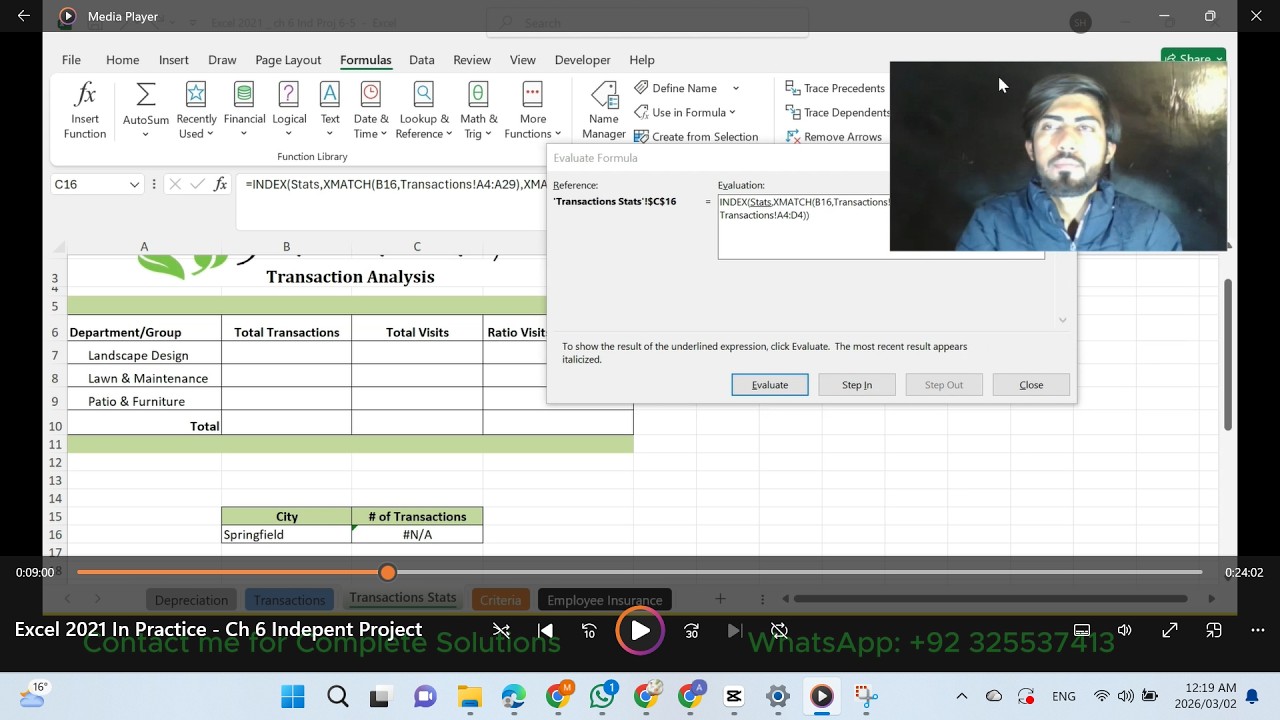Click Insert Function fx icon in ribbon
Image resolution: width=1280 pixels, height=720 pixels.
[85, 110]
